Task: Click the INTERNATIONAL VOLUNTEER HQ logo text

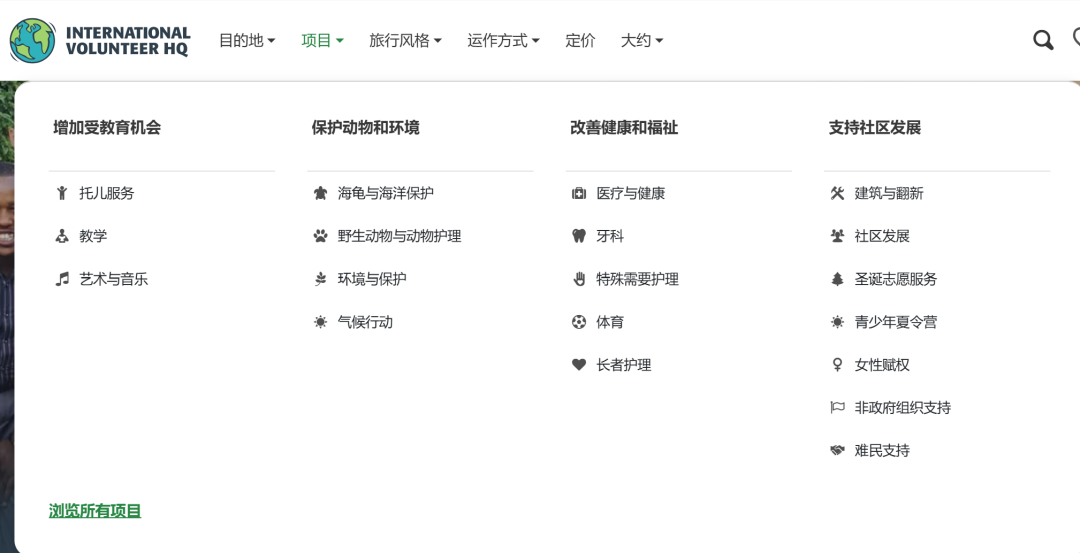Action: [x=127, y=41]
